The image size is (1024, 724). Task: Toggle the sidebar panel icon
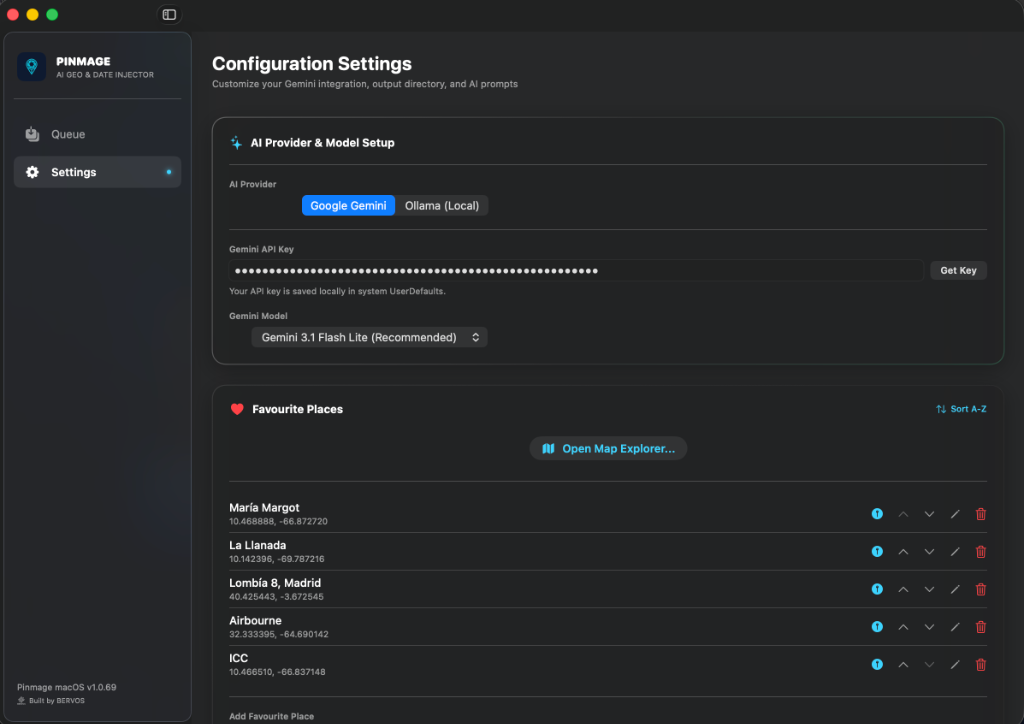pos(169,14)
